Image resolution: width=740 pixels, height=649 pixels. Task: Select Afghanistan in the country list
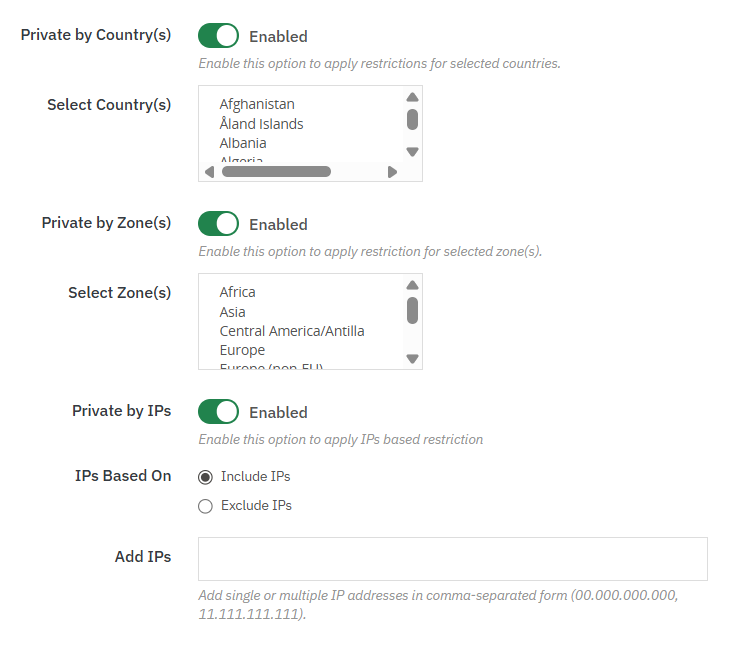[x=257, y=104]
